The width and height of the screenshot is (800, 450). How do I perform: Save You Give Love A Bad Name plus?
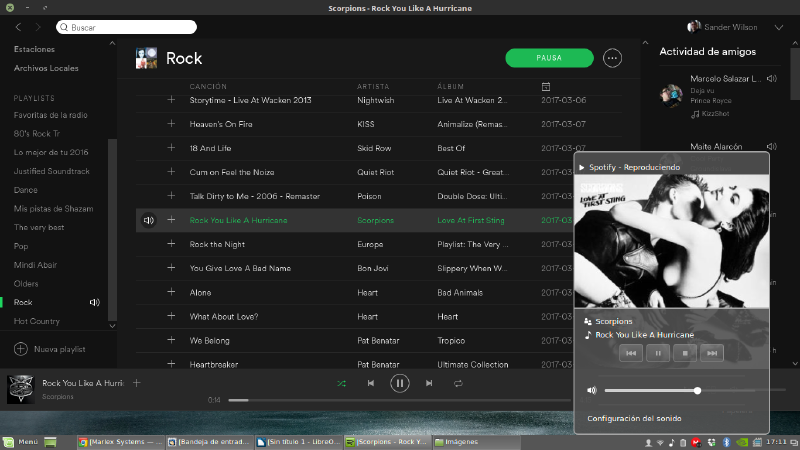[x=171, y=268]
